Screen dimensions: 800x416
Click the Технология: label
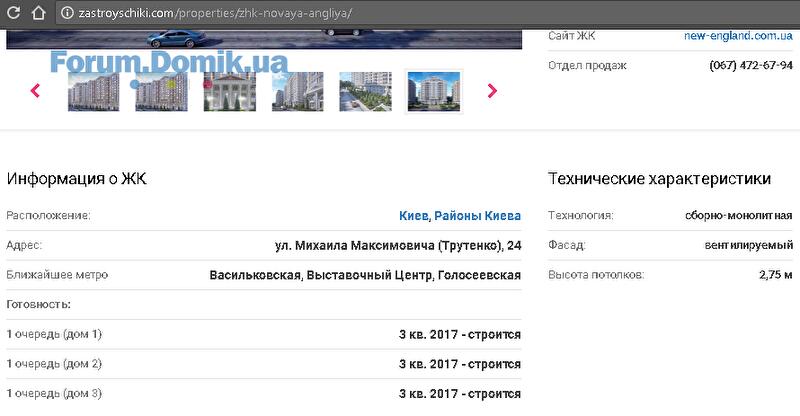click(581, 215)
